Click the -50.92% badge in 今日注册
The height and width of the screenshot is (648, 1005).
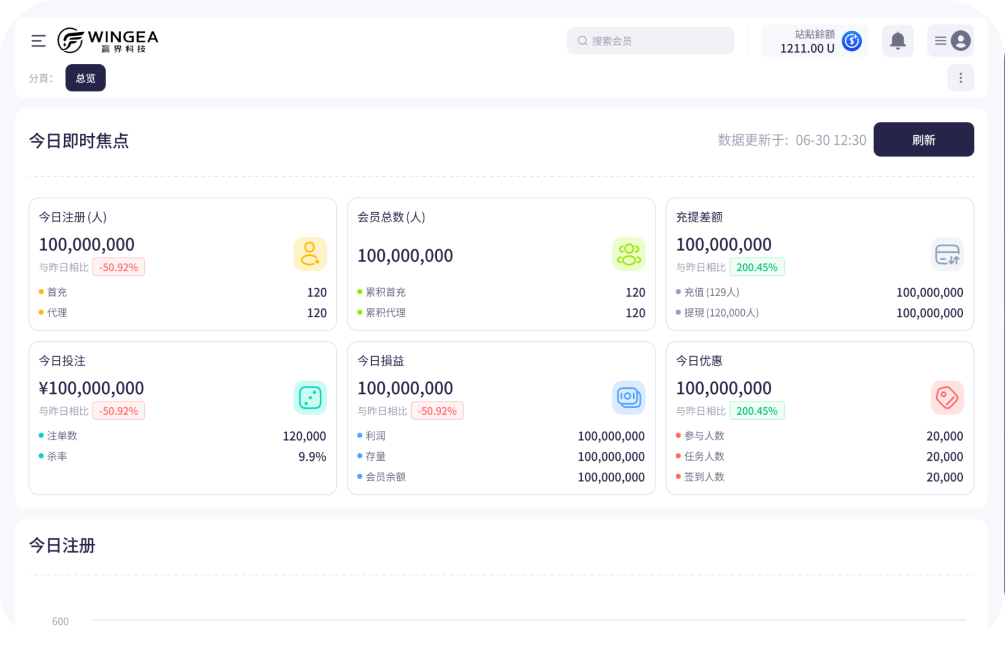(x=119, y=267)
